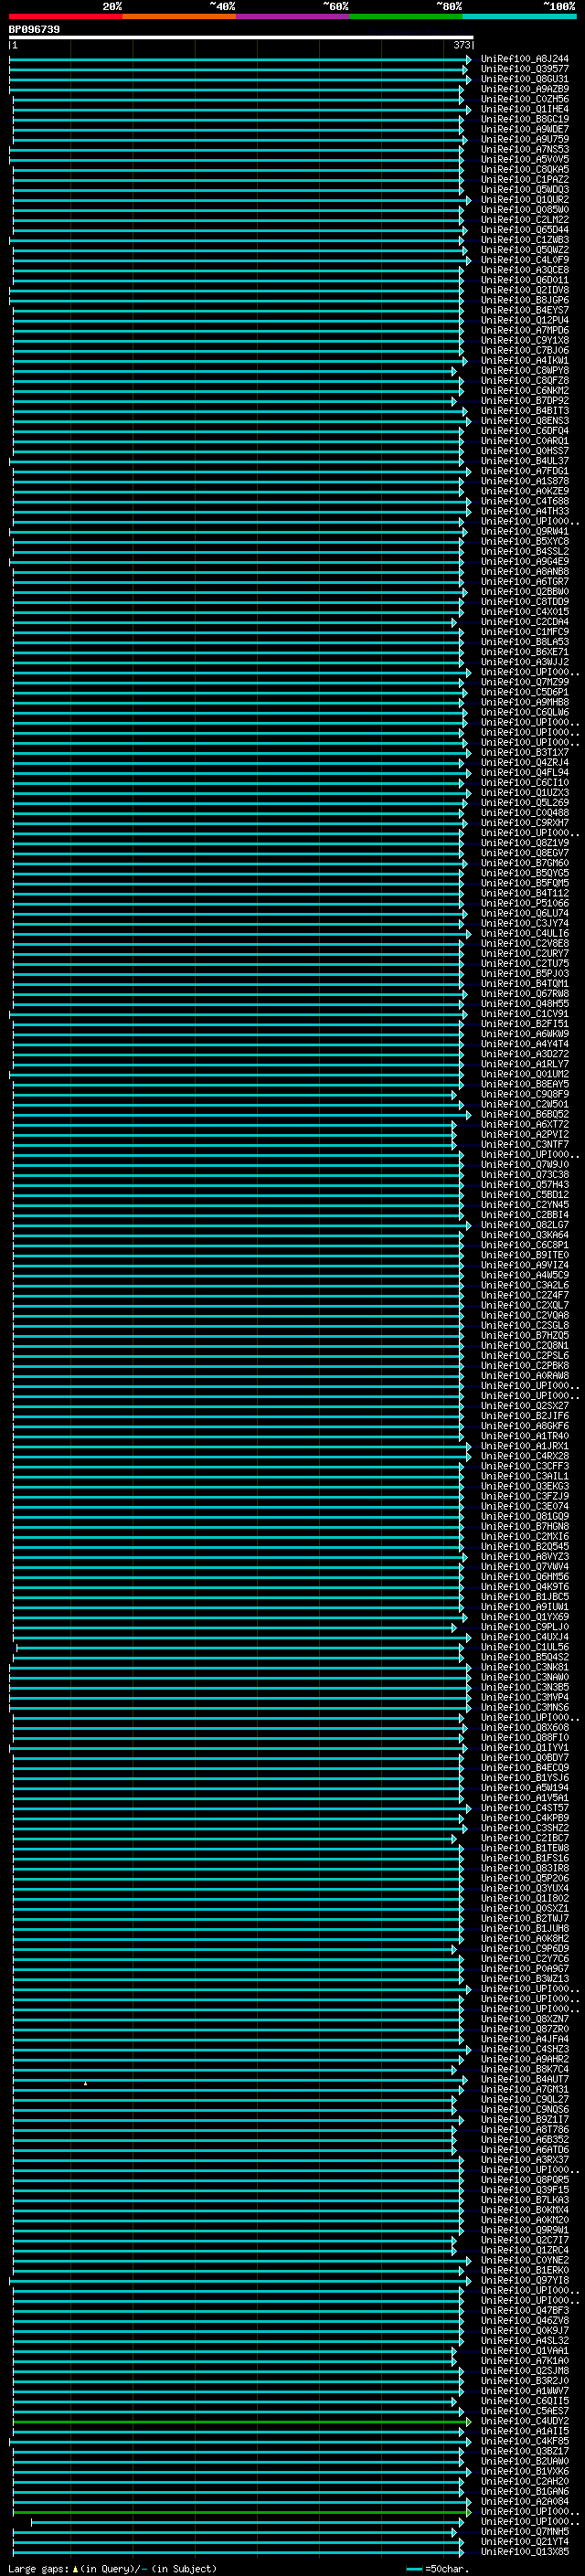The width and height of the screenshot is (585, 2576).
Task: Click the UniRef100_Q87ZR0 label
Action: pyautogui.click(x=525, y=2029)
